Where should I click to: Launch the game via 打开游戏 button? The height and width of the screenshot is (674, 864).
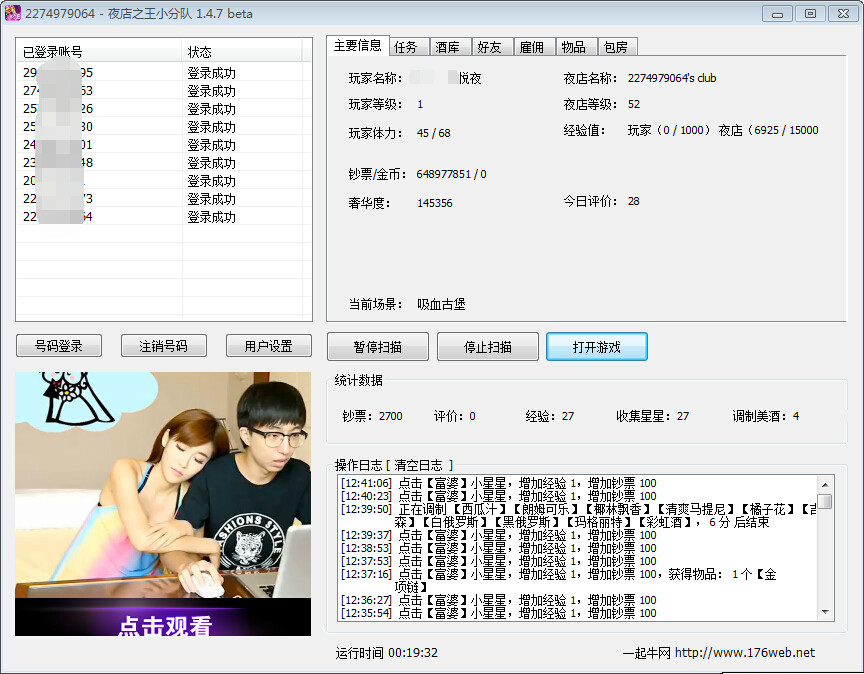tap(597, 346)
